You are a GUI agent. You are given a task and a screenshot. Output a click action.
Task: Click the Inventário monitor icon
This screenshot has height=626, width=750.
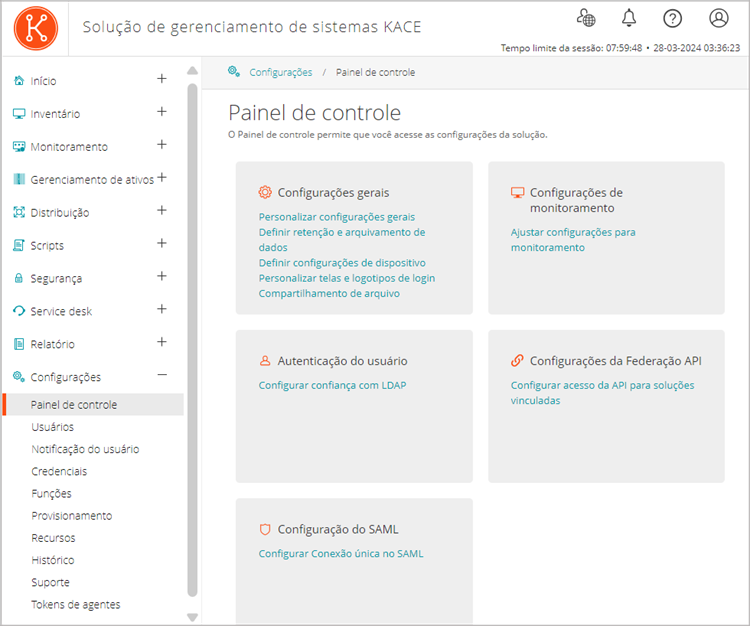19,113
